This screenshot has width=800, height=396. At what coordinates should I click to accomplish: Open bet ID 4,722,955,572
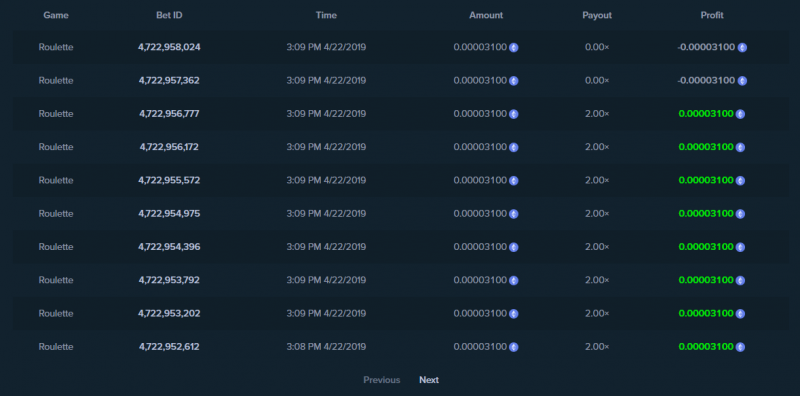tap(169, 180)
